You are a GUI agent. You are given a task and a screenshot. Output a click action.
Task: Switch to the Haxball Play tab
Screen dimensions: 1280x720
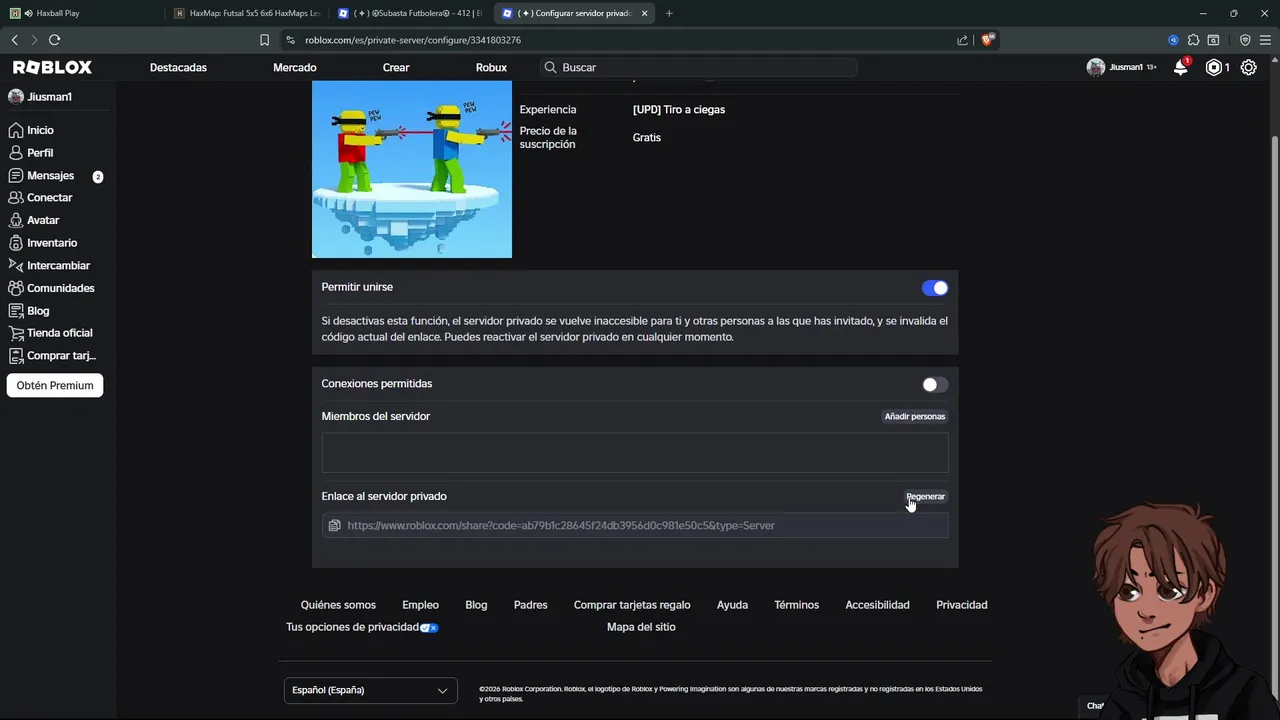80,13
